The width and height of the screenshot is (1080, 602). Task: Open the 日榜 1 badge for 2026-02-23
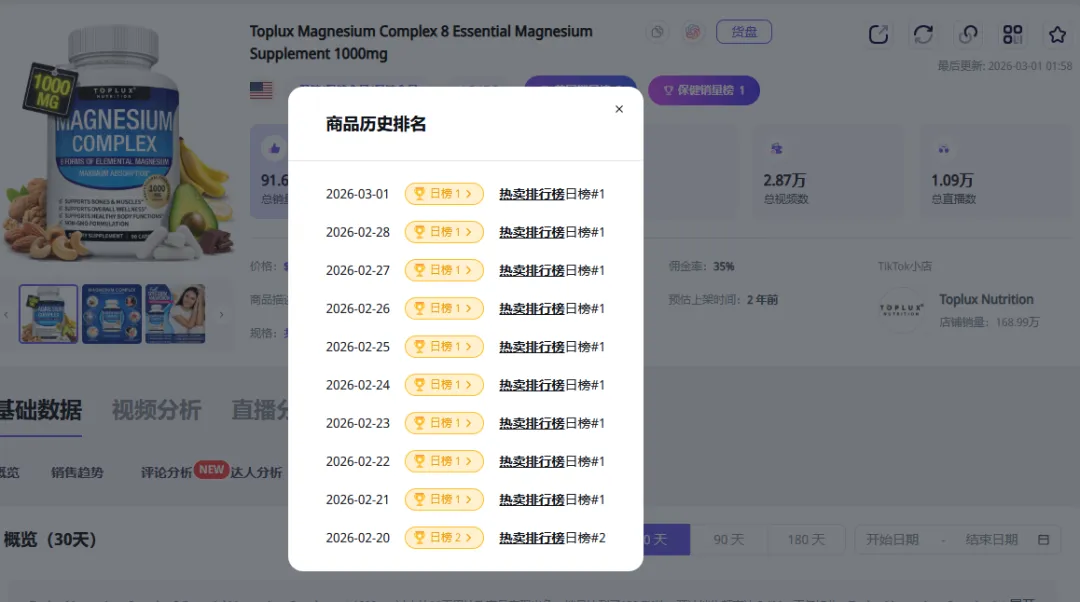click(x=444, y=423)
